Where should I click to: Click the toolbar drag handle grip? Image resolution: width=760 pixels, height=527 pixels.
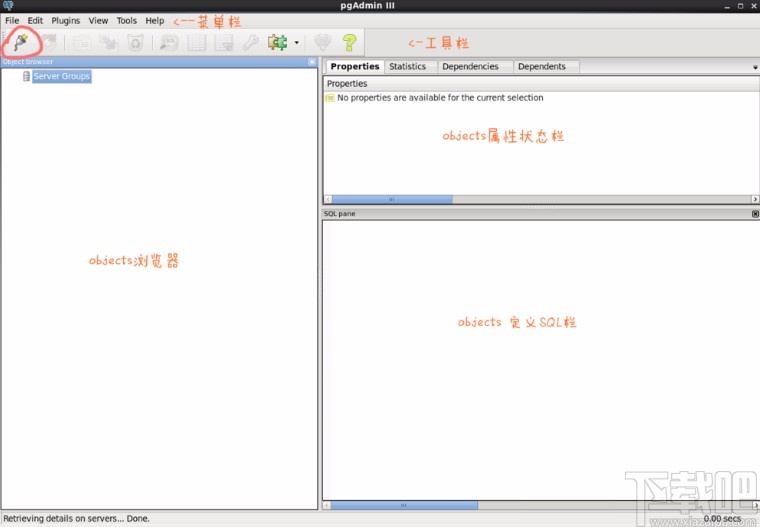[x=3, y=43]
